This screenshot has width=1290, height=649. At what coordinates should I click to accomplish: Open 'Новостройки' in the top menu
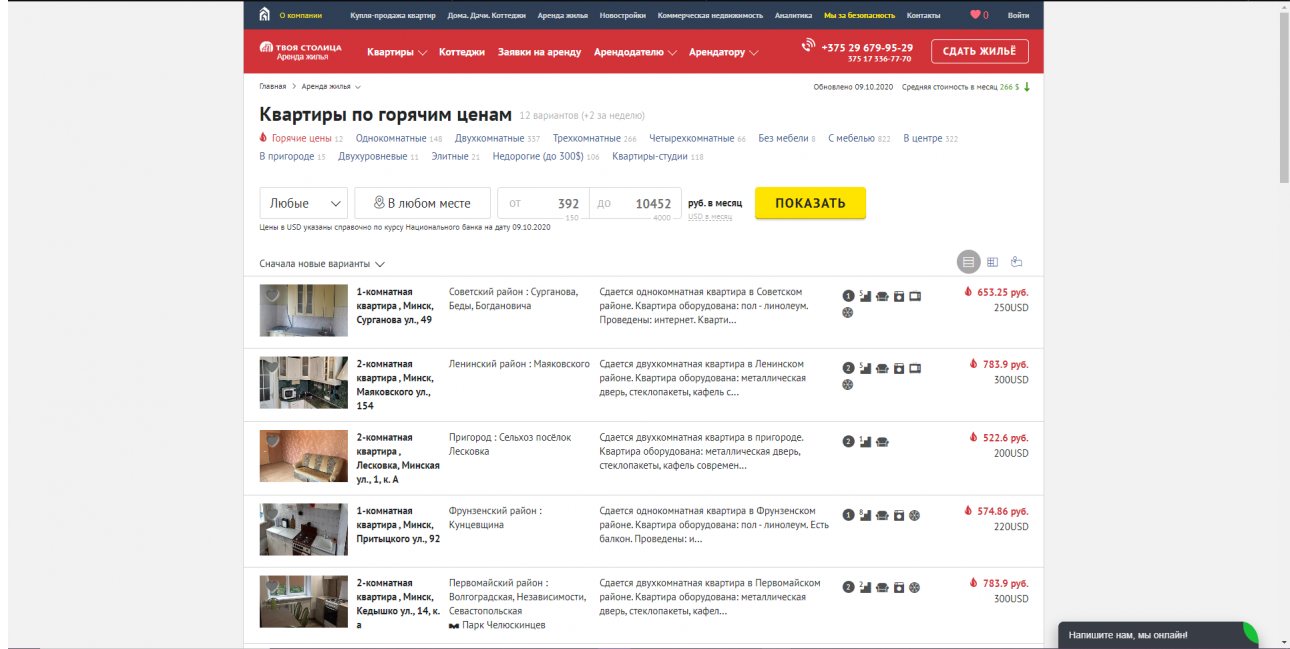coord(622,15)
